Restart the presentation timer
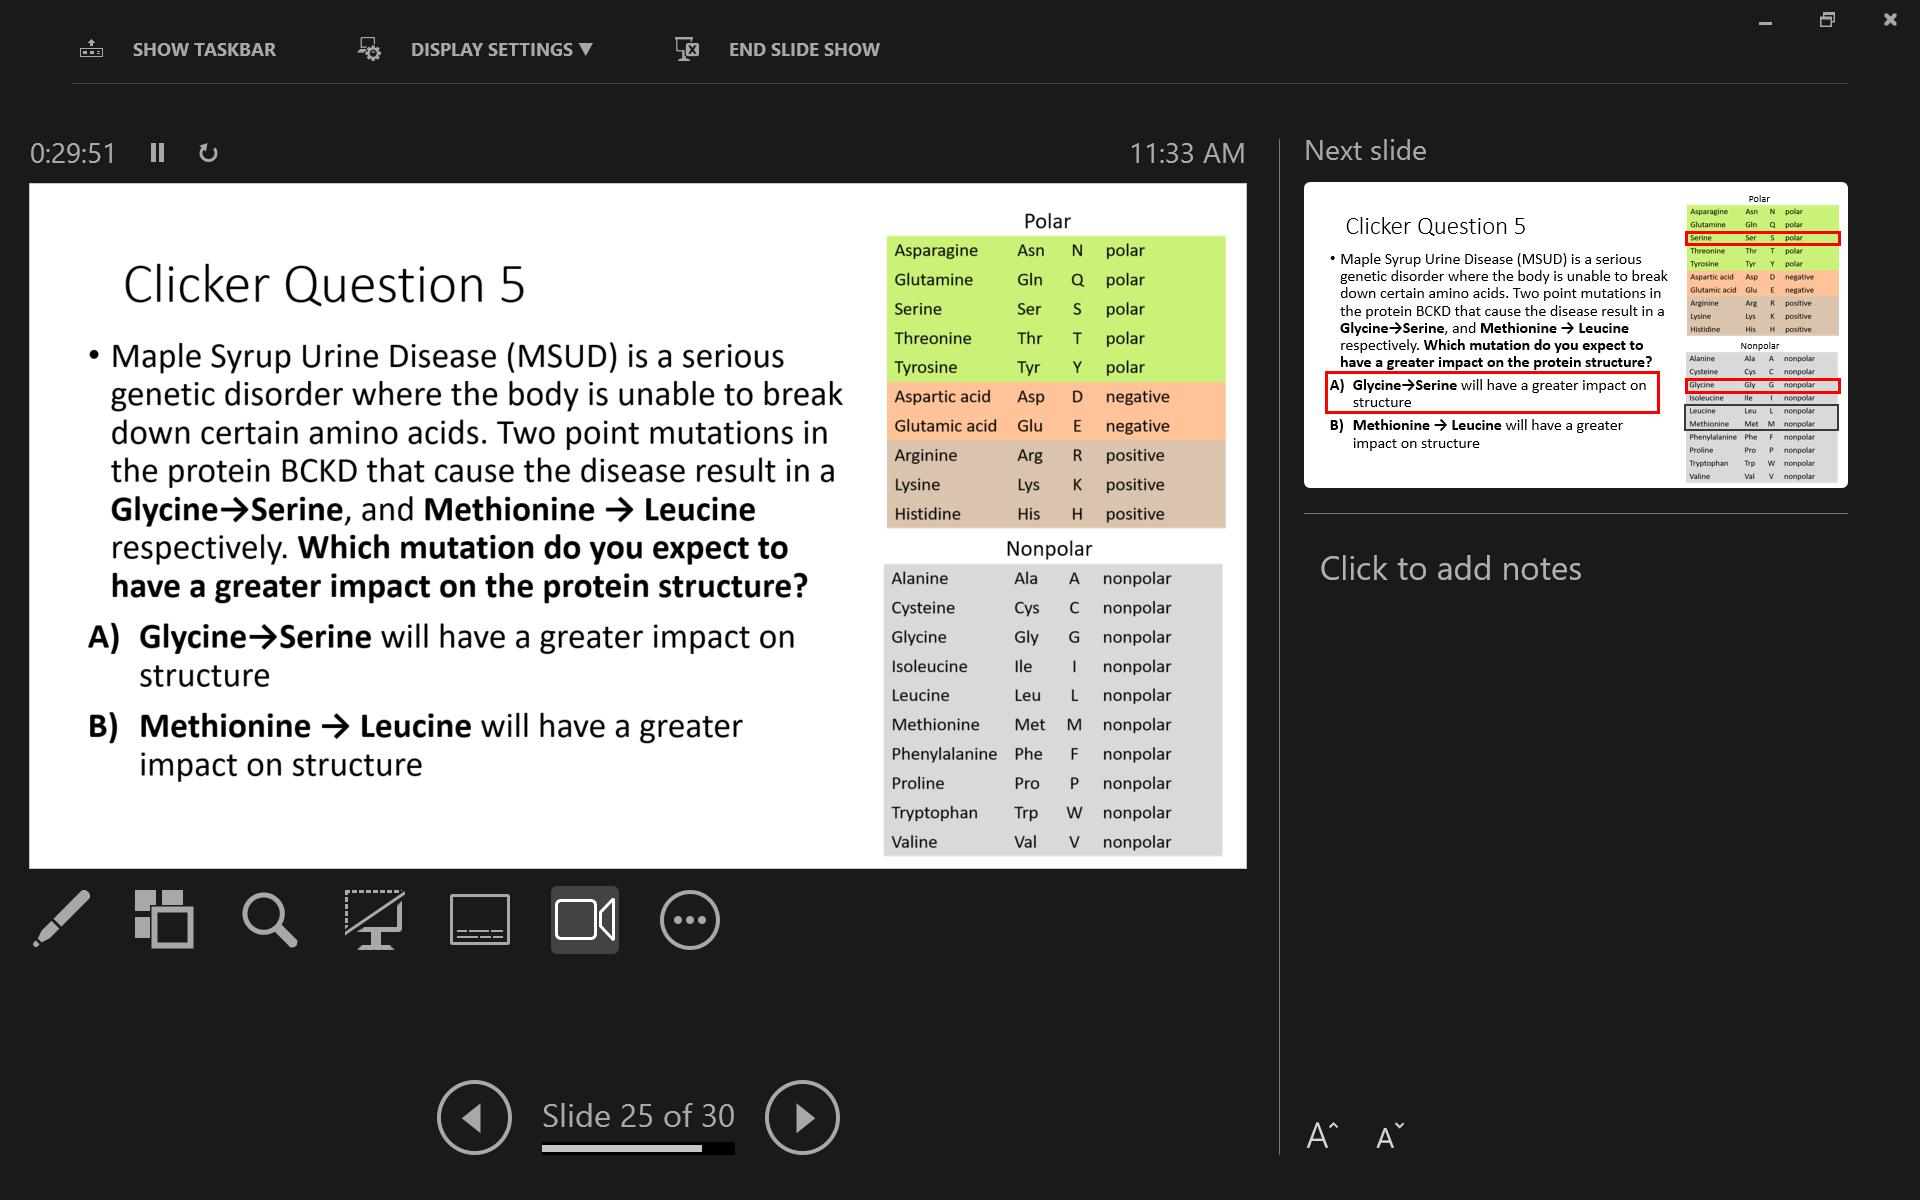This screenshot has height=1200, width=1920. pyautogui.click(x=208, y=153)
